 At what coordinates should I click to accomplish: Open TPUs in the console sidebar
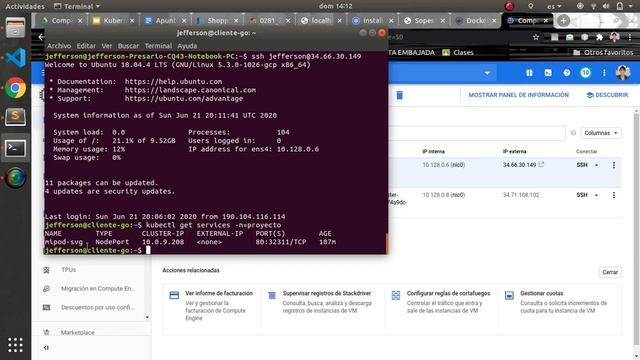point(69,270)
